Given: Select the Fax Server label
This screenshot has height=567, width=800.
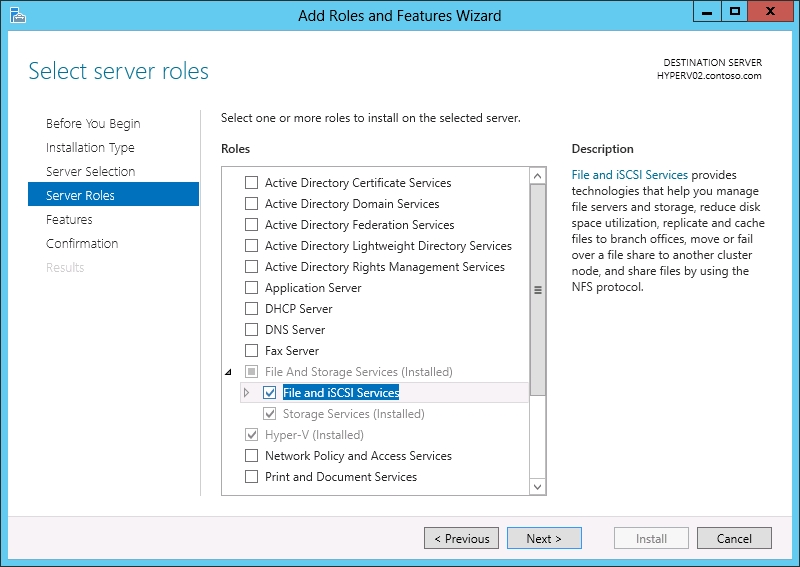Looking at the screenshot, I should [x=292, y=351].
